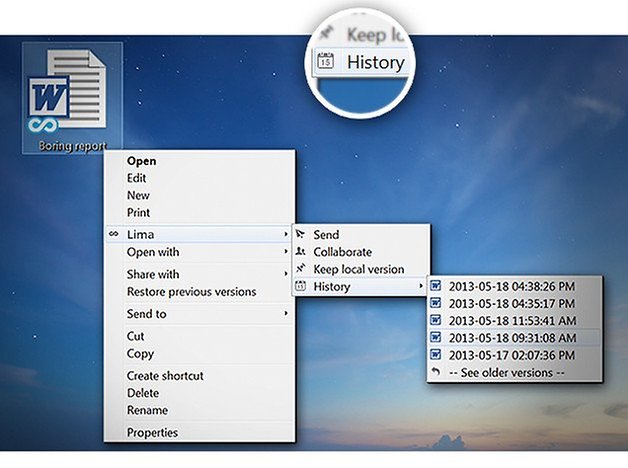Expand the Send to submenu arrow
The width and height of the screenshot is (628, 468).
click(286, 313)
